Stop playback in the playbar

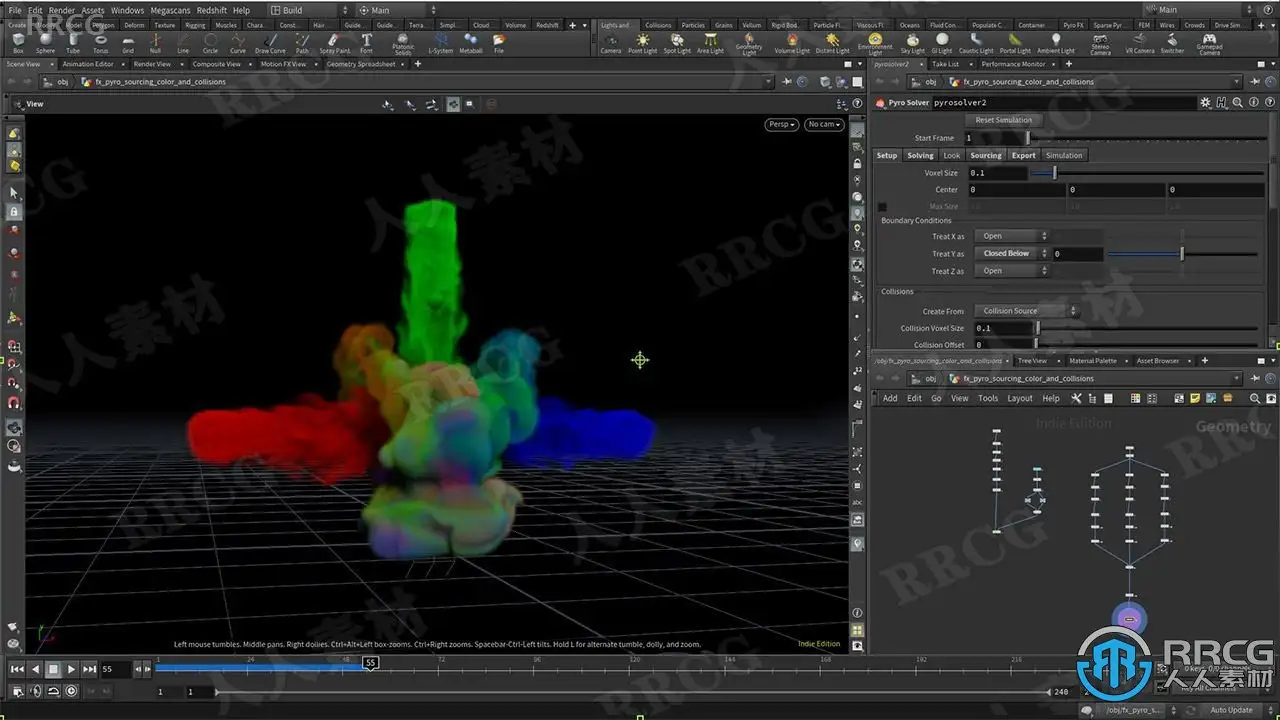54,669
